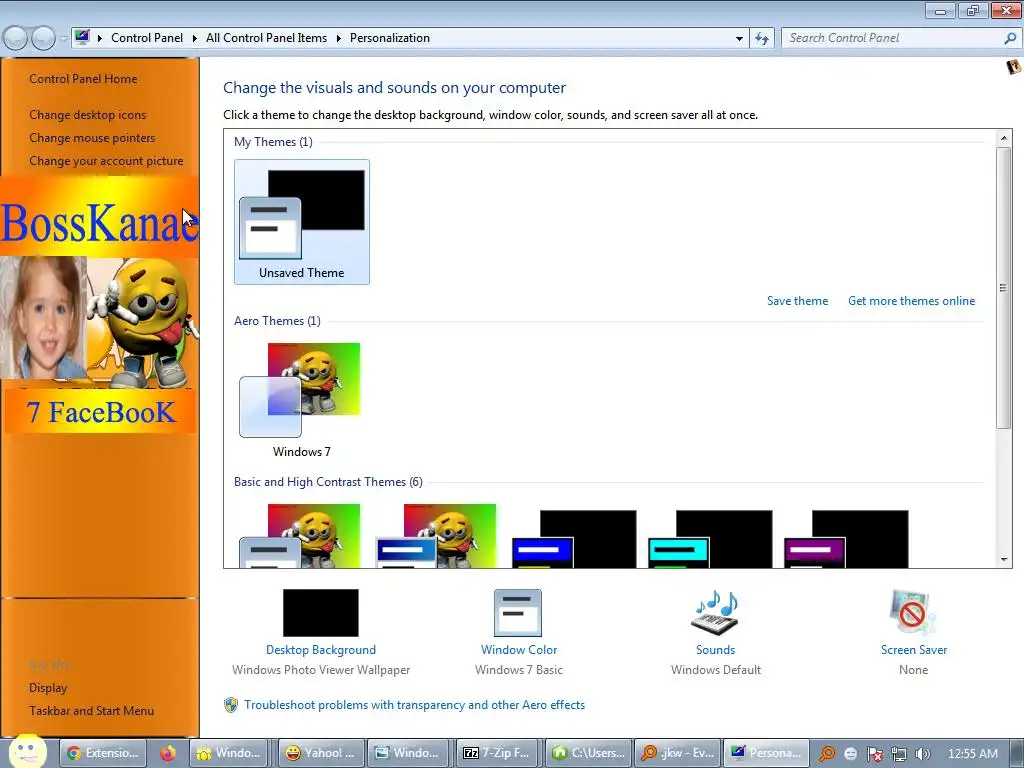
Task: Click the recent pages arrow beside Forward
Action: click(x=63, y=39)
